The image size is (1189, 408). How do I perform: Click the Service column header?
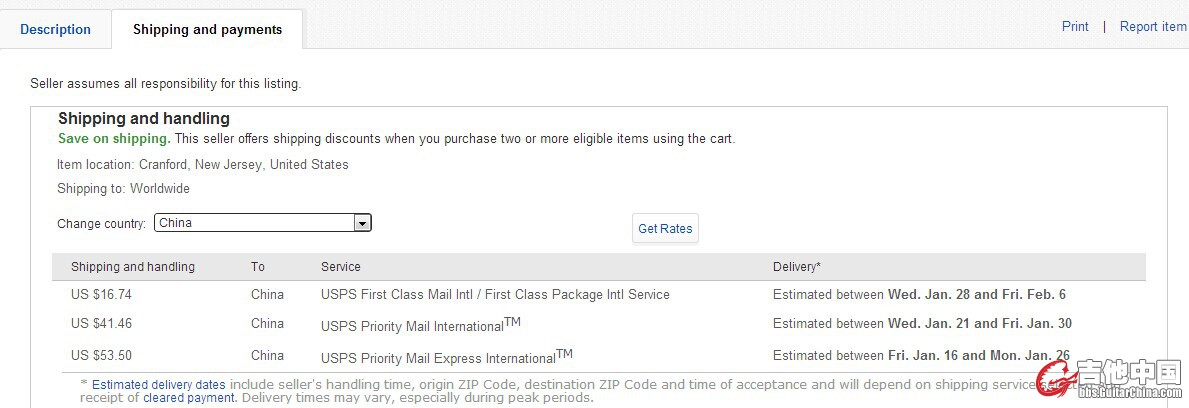pyautogui.click(x=341, y=267)
